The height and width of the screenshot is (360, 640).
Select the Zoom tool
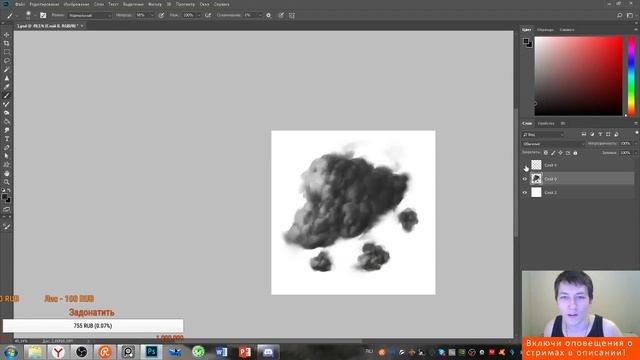(x=7, y=182)
